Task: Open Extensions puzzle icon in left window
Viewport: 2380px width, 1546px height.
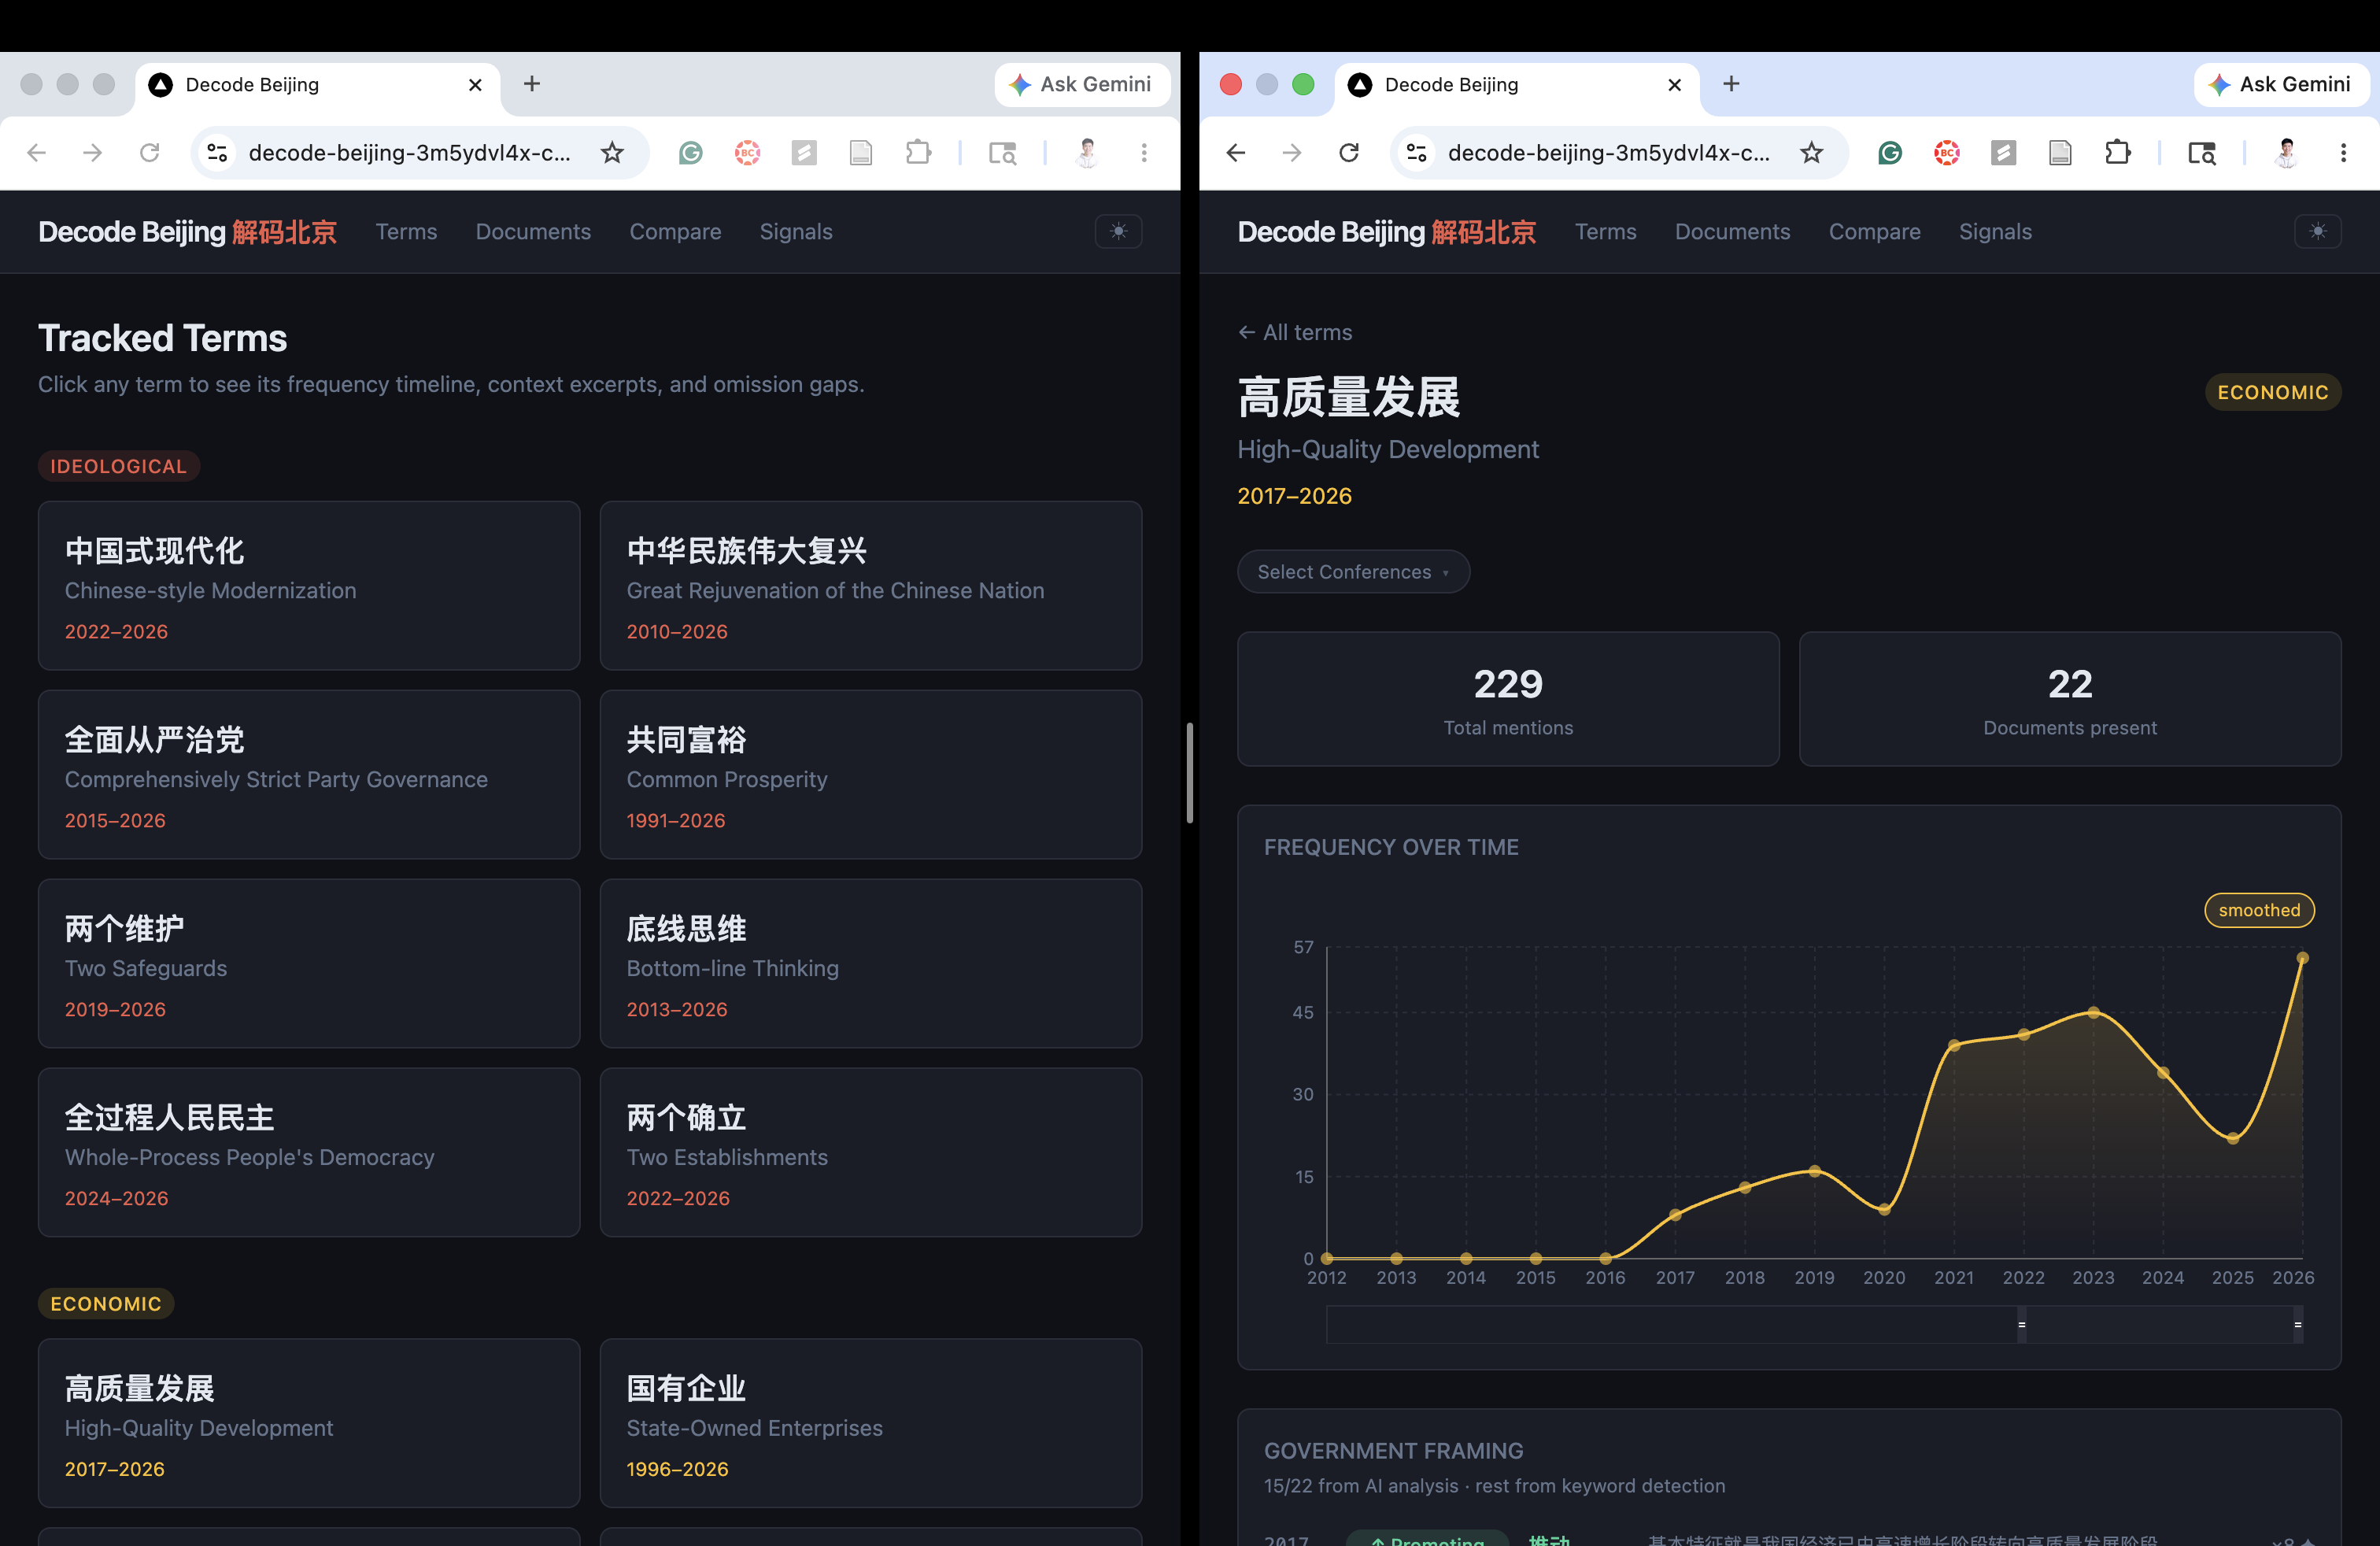Action: tap(918, 152)
